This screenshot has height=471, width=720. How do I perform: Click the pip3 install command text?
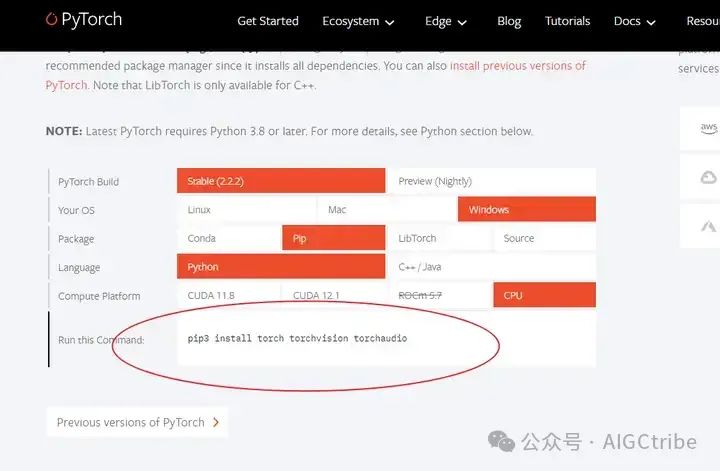[297, 339]
